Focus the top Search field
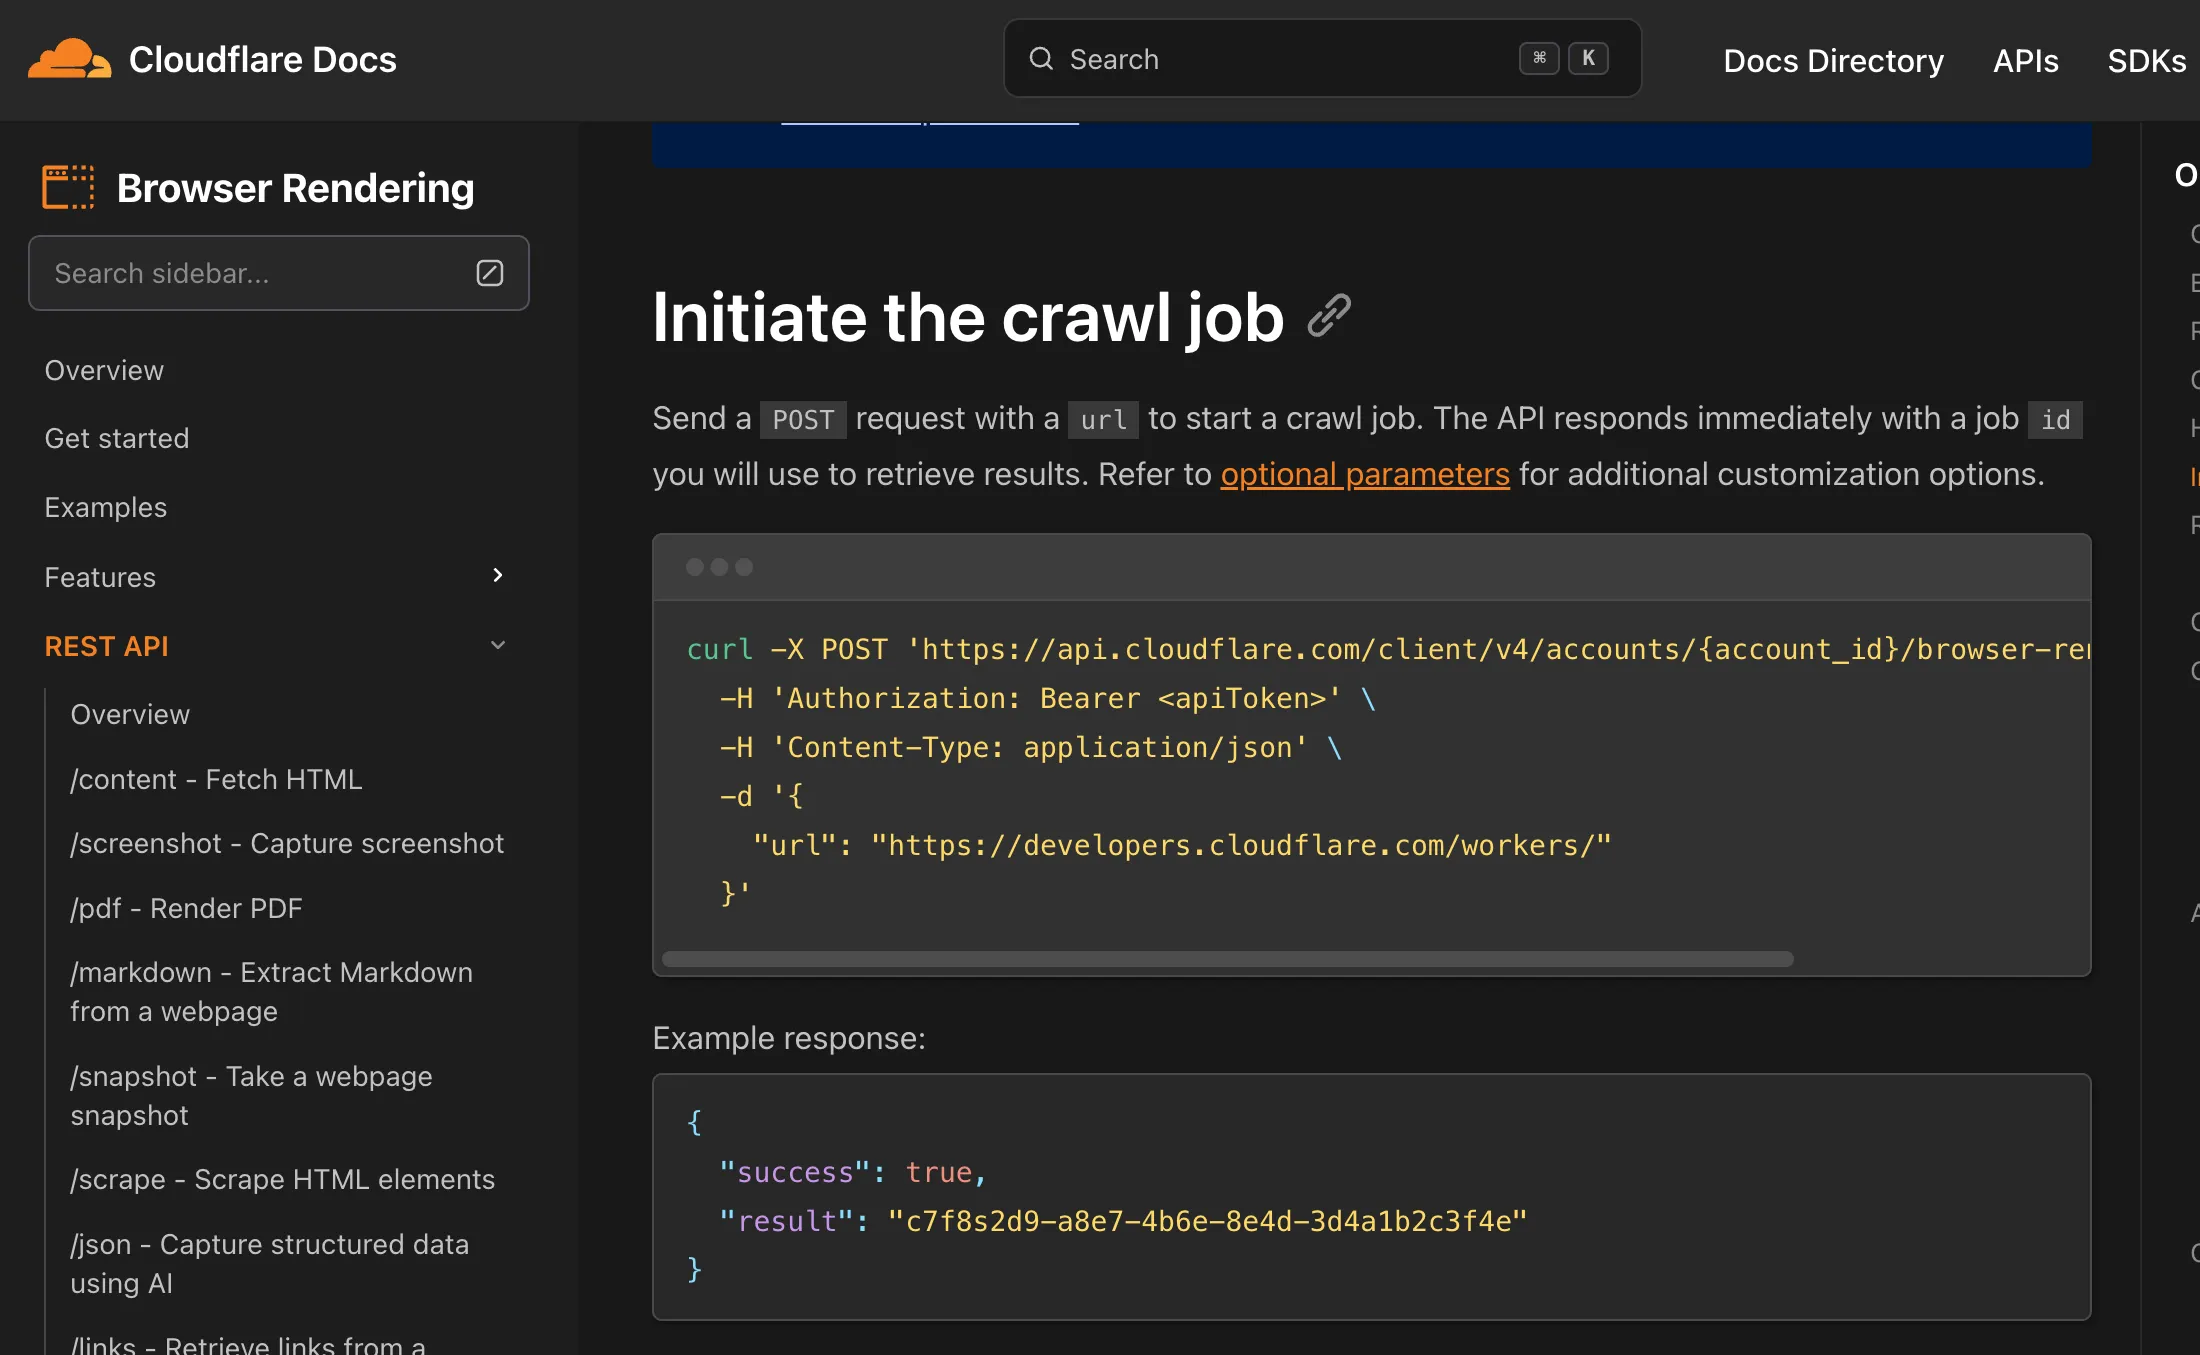Screen dimensions: 2200x1355 [x=1322, y=59]
